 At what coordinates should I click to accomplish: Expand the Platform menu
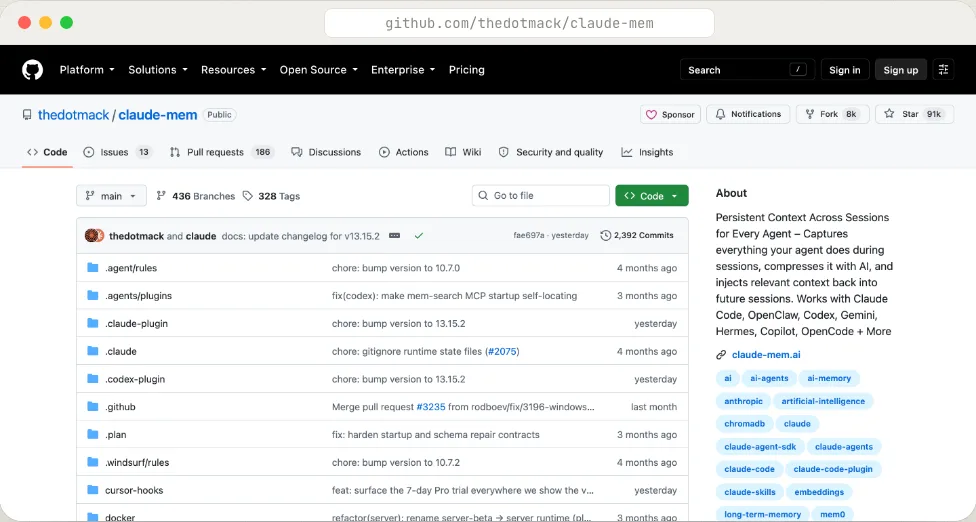click(87, 70)
